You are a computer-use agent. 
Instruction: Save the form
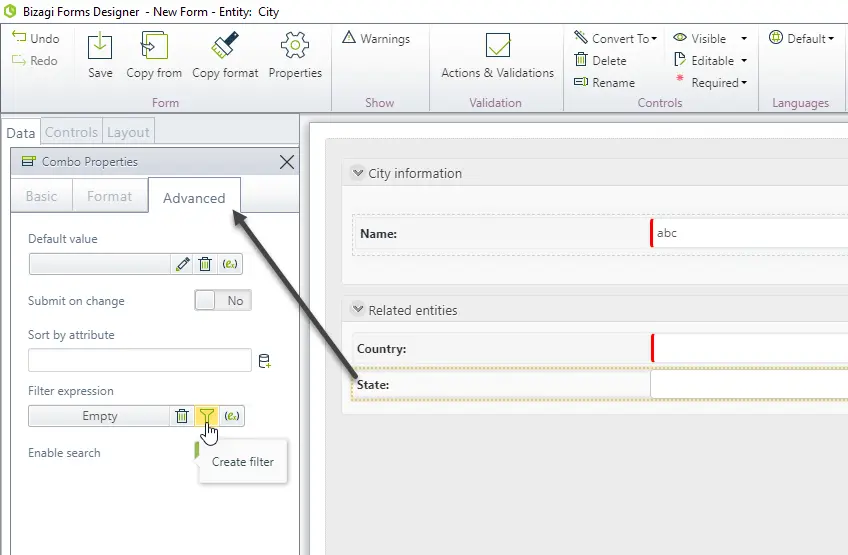(x=100, y=55)
